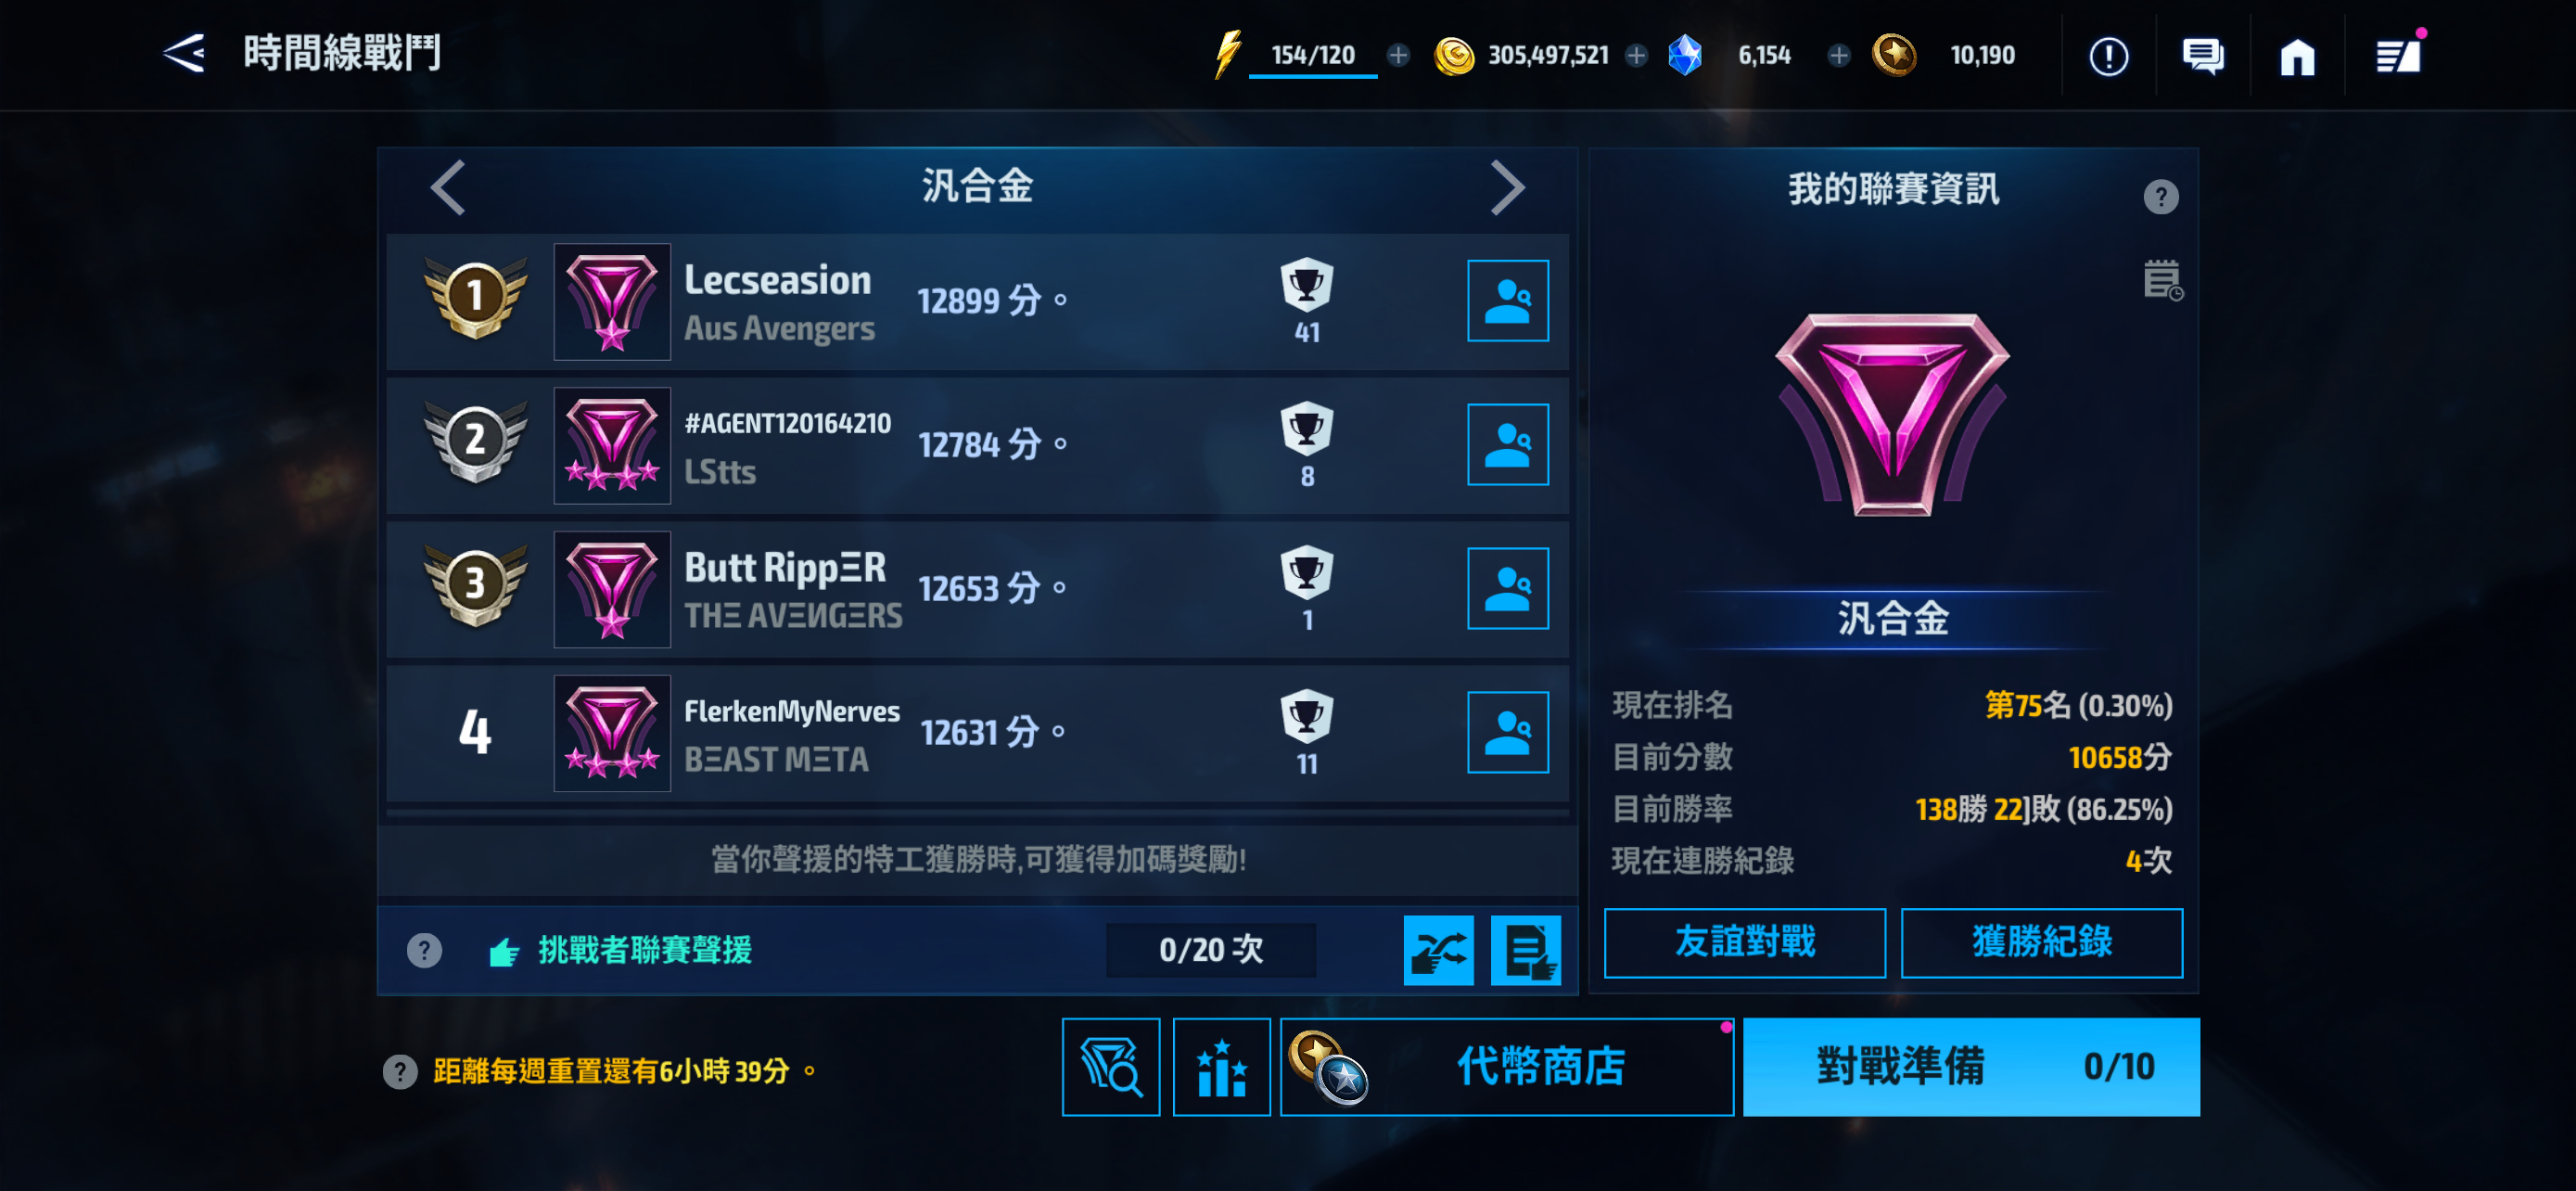The width and height of the screenshot is (2576, 1191).
Task: Open the main menu icon with red dot
Action: point(2398,55)
